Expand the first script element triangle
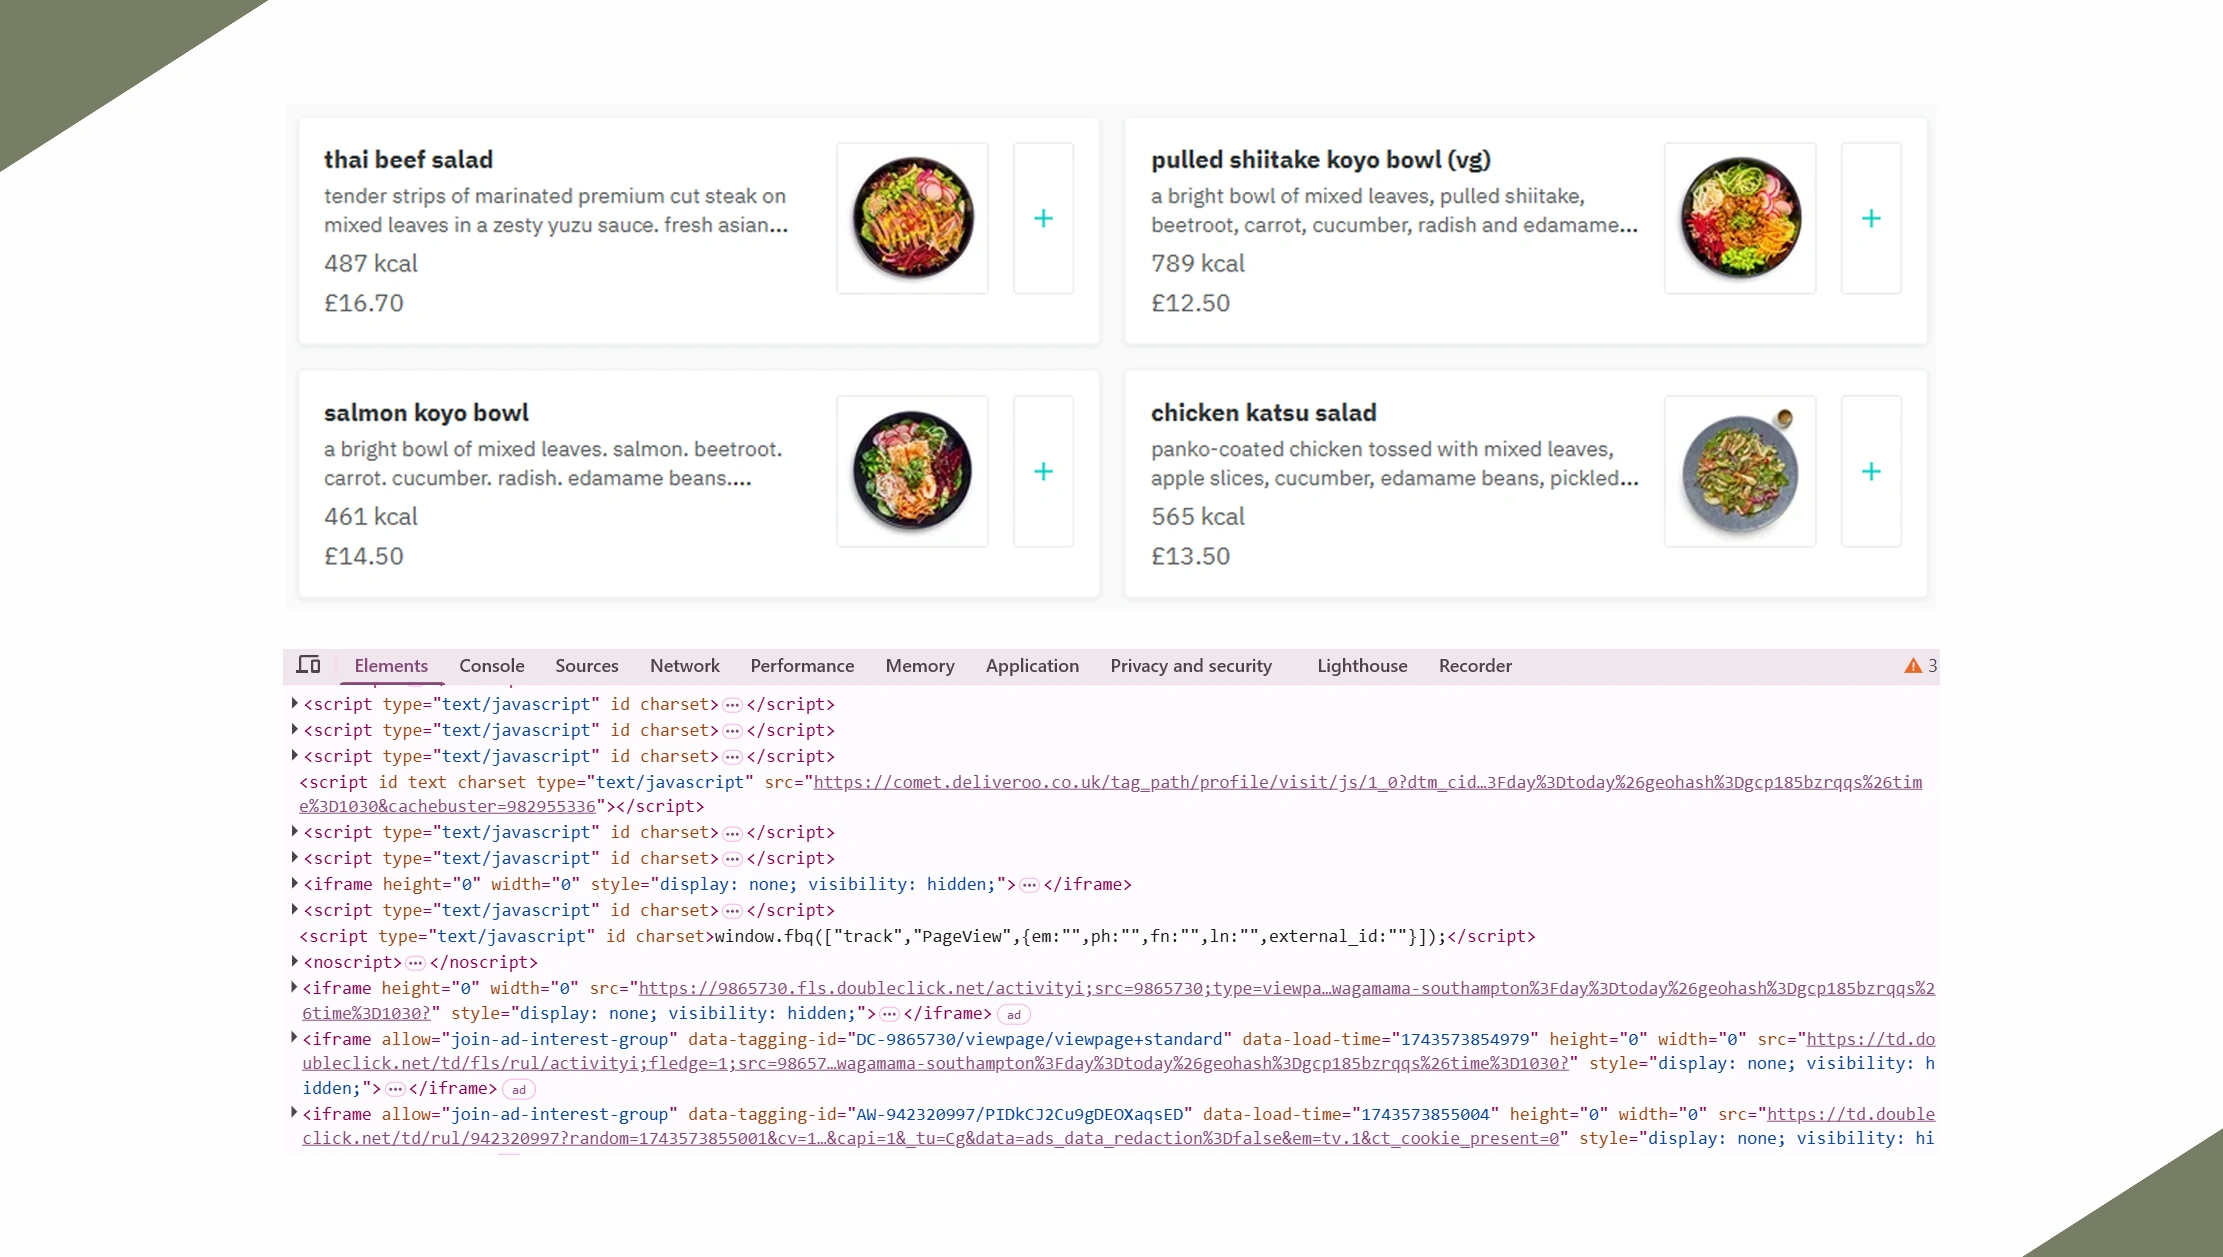The width and height of the screenshot is (2223, 1257). point(294,703)
